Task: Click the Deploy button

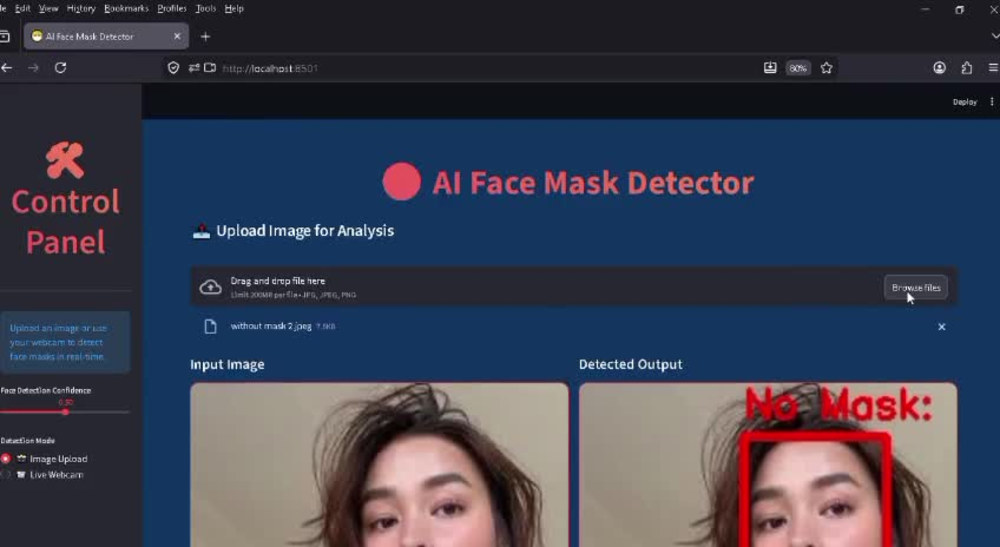Action: pyautogui.click(x=964, y=102)
